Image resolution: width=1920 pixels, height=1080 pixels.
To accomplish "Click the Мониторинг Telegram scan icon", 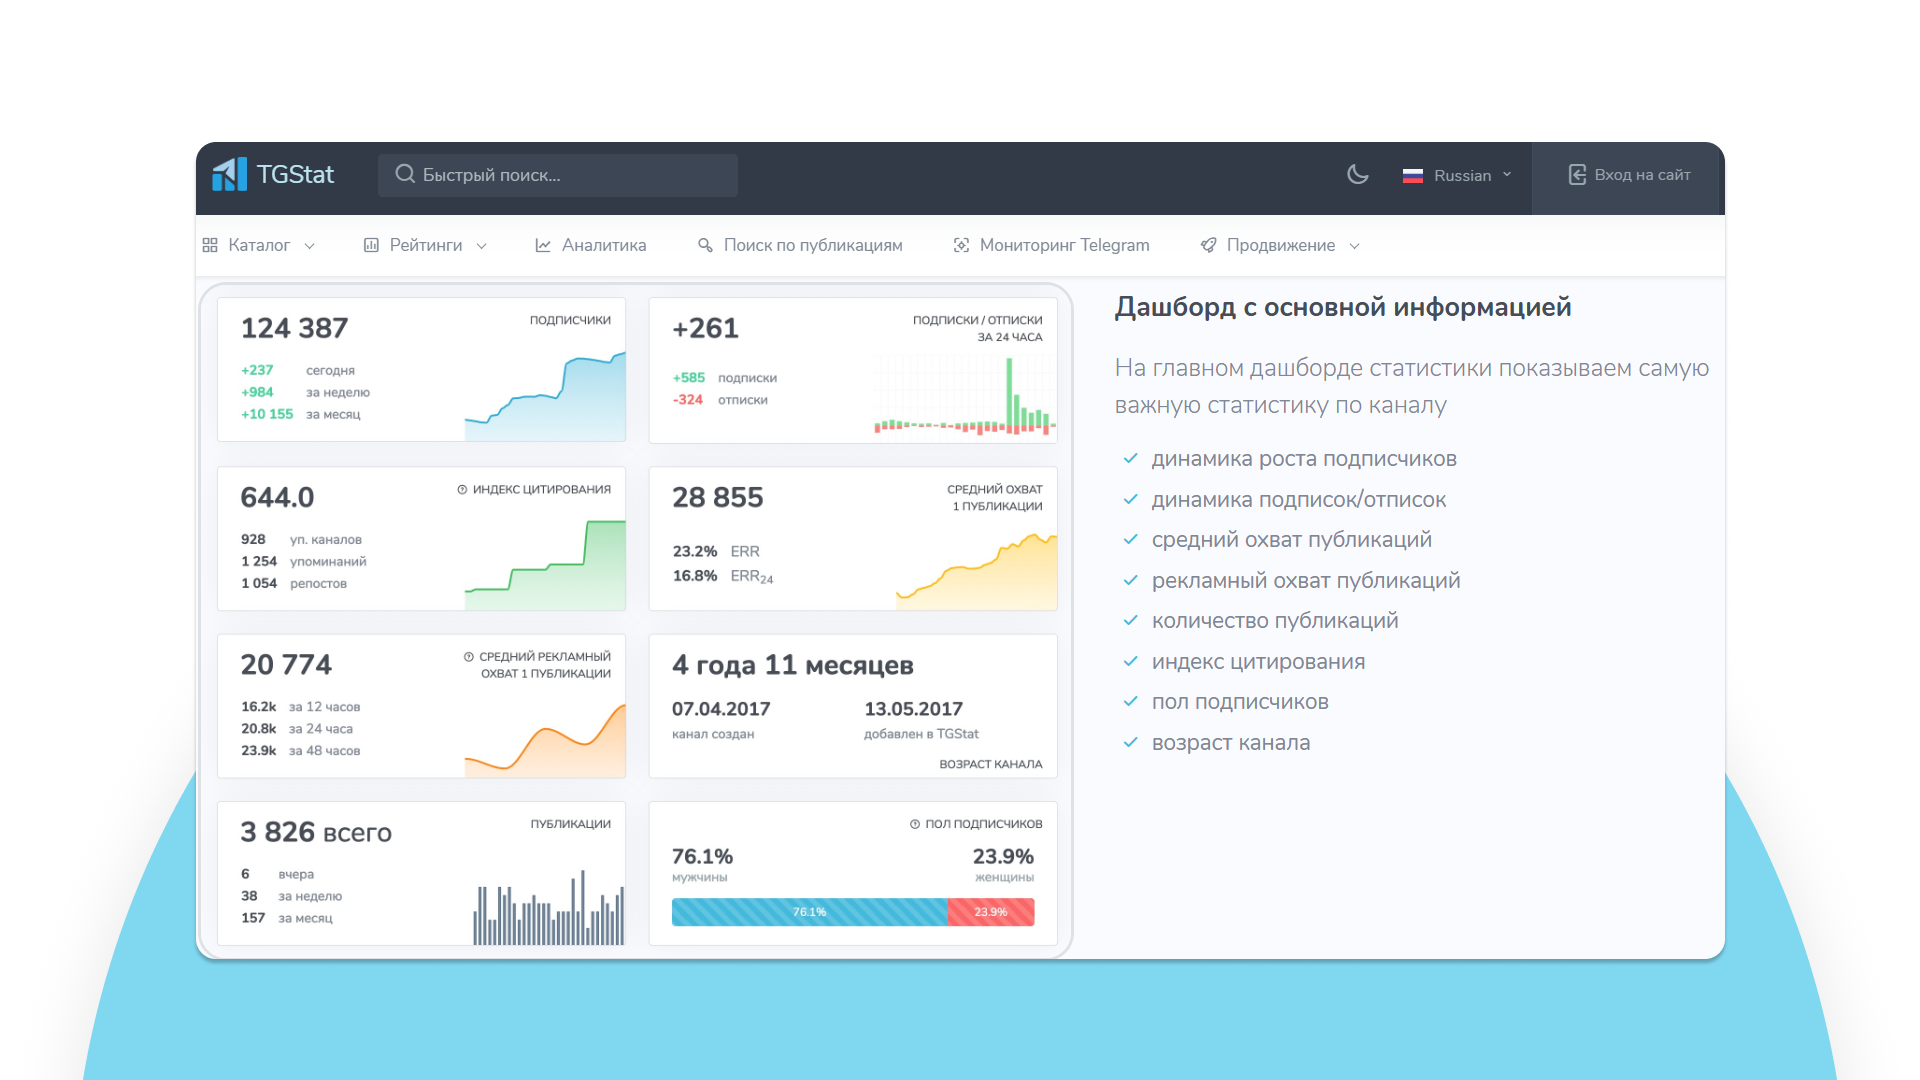I will (x=961, y=245).
